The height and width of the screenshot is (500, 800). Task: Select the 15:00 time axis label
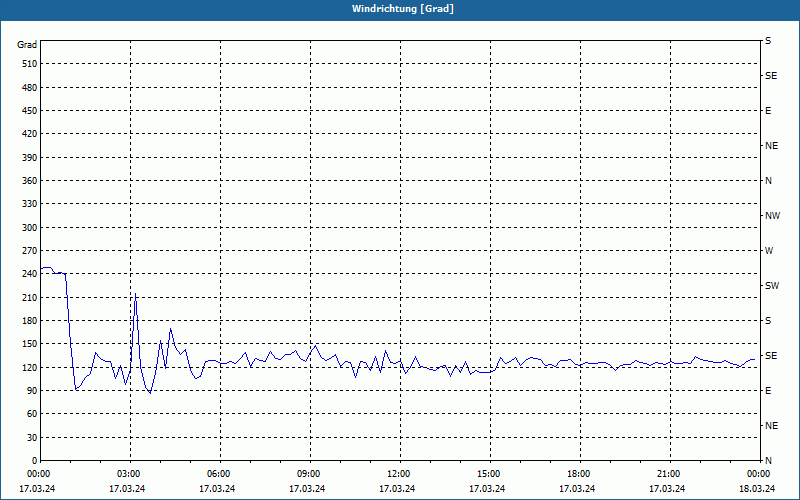[x=490, y=474]
